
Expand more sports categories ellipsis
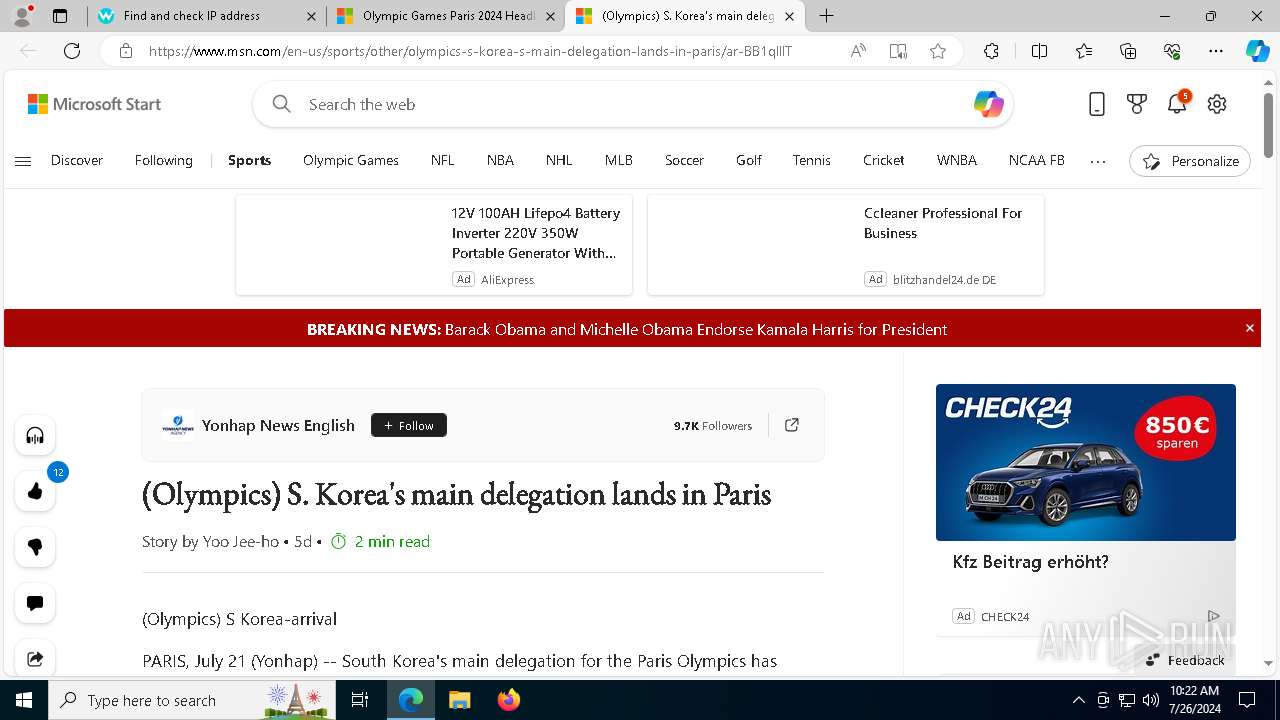(1098, 161)
